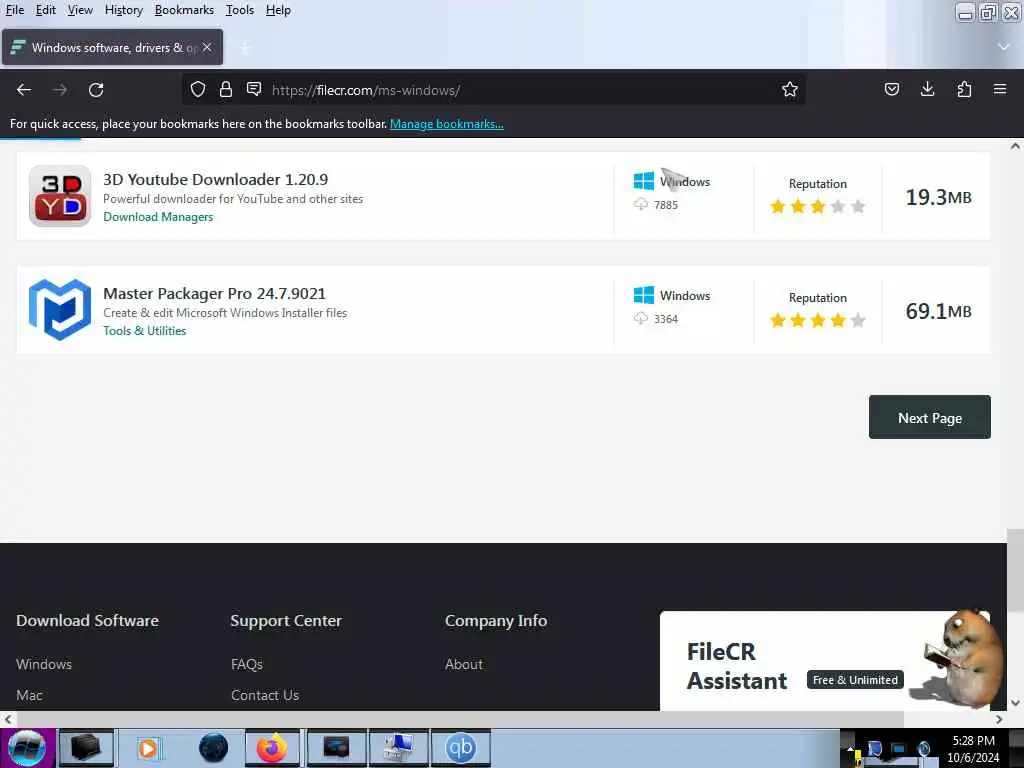Click the vertical scrollbar up arrow

pos(1015,146)
